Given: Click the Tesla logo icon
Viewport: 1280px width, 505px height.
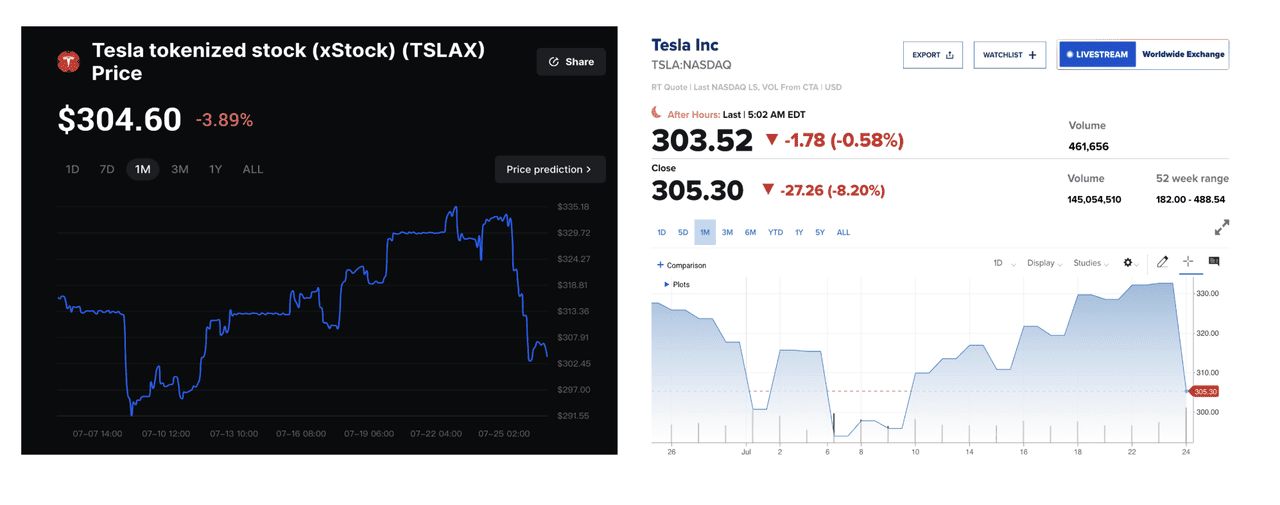Looking at the screenshot, I should (x=69, y=62).
